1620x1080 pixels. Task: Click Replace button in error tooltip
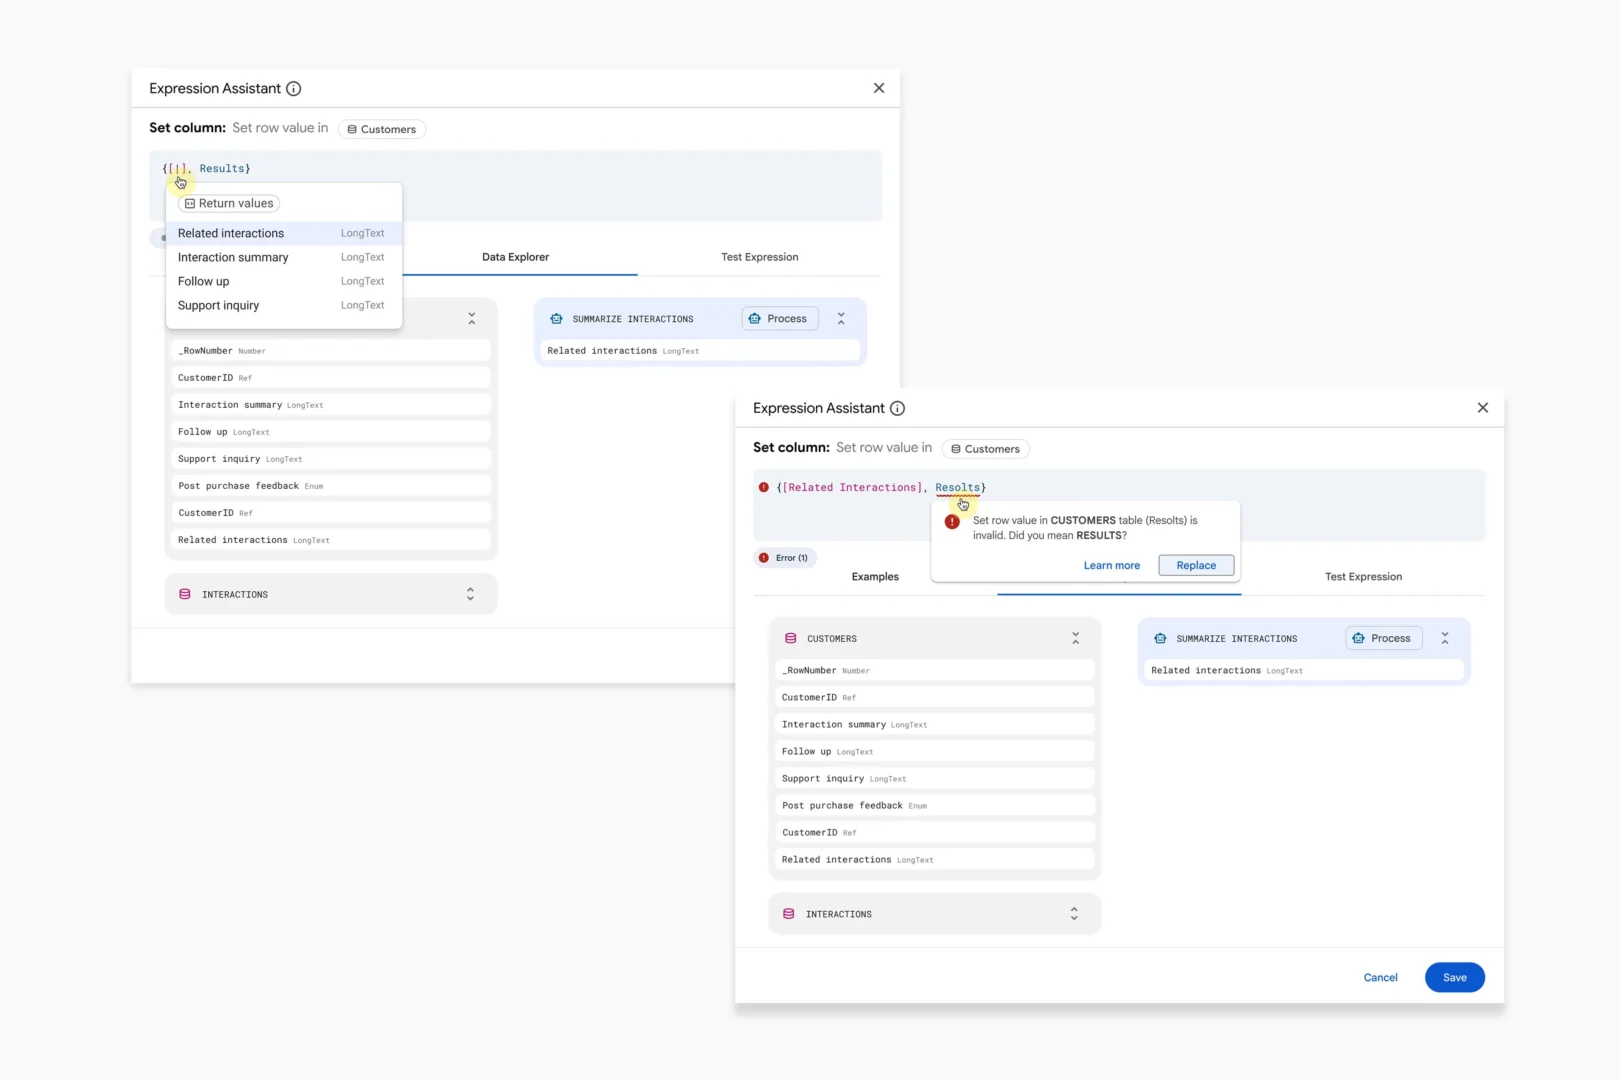click(1196, 565)
